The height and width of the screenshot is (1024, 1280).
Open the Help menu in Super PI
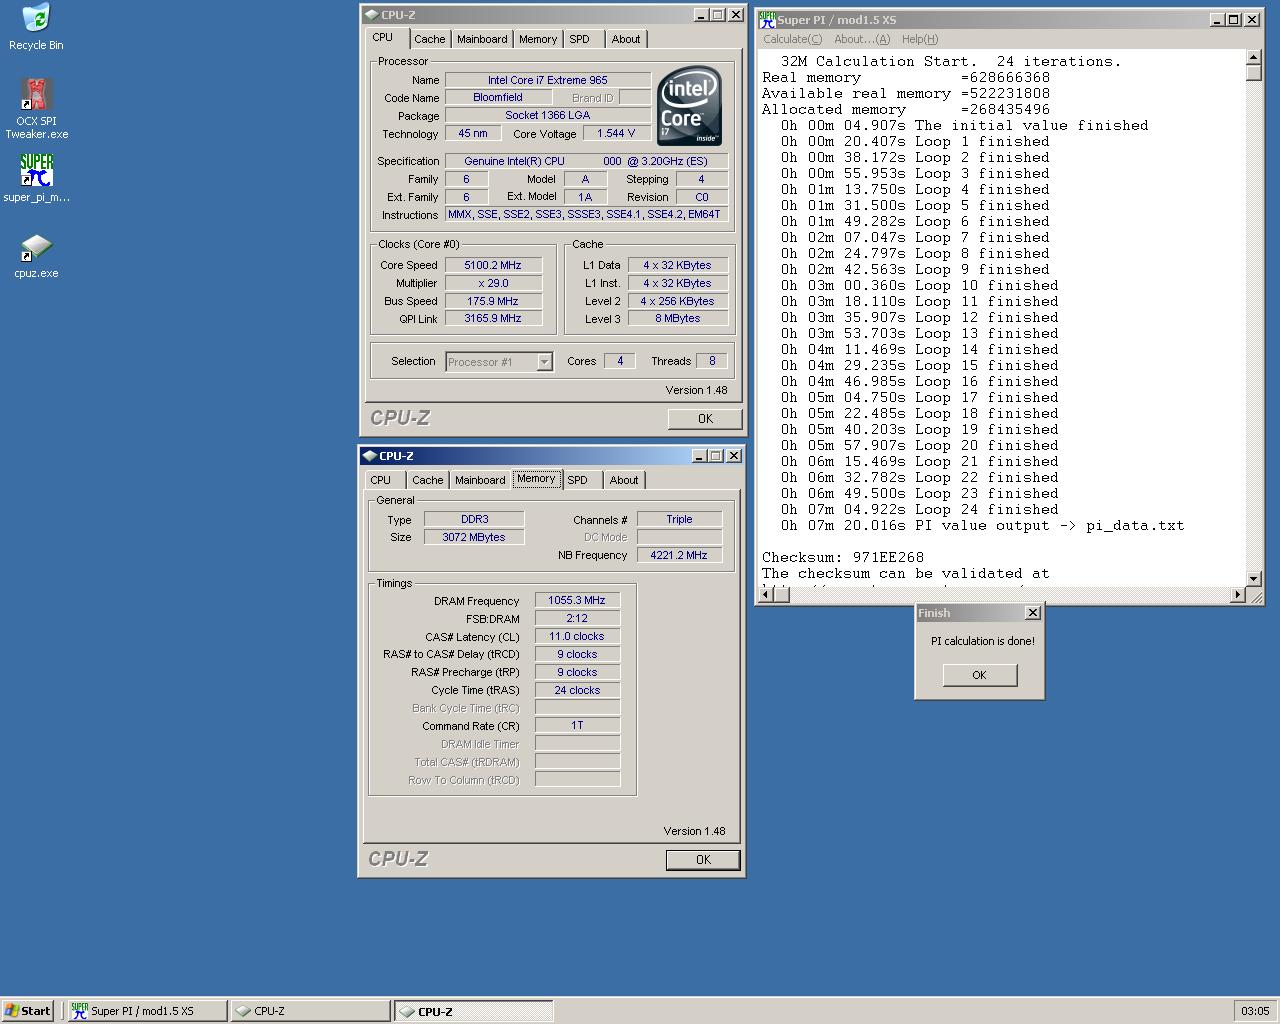pos(920,39)
